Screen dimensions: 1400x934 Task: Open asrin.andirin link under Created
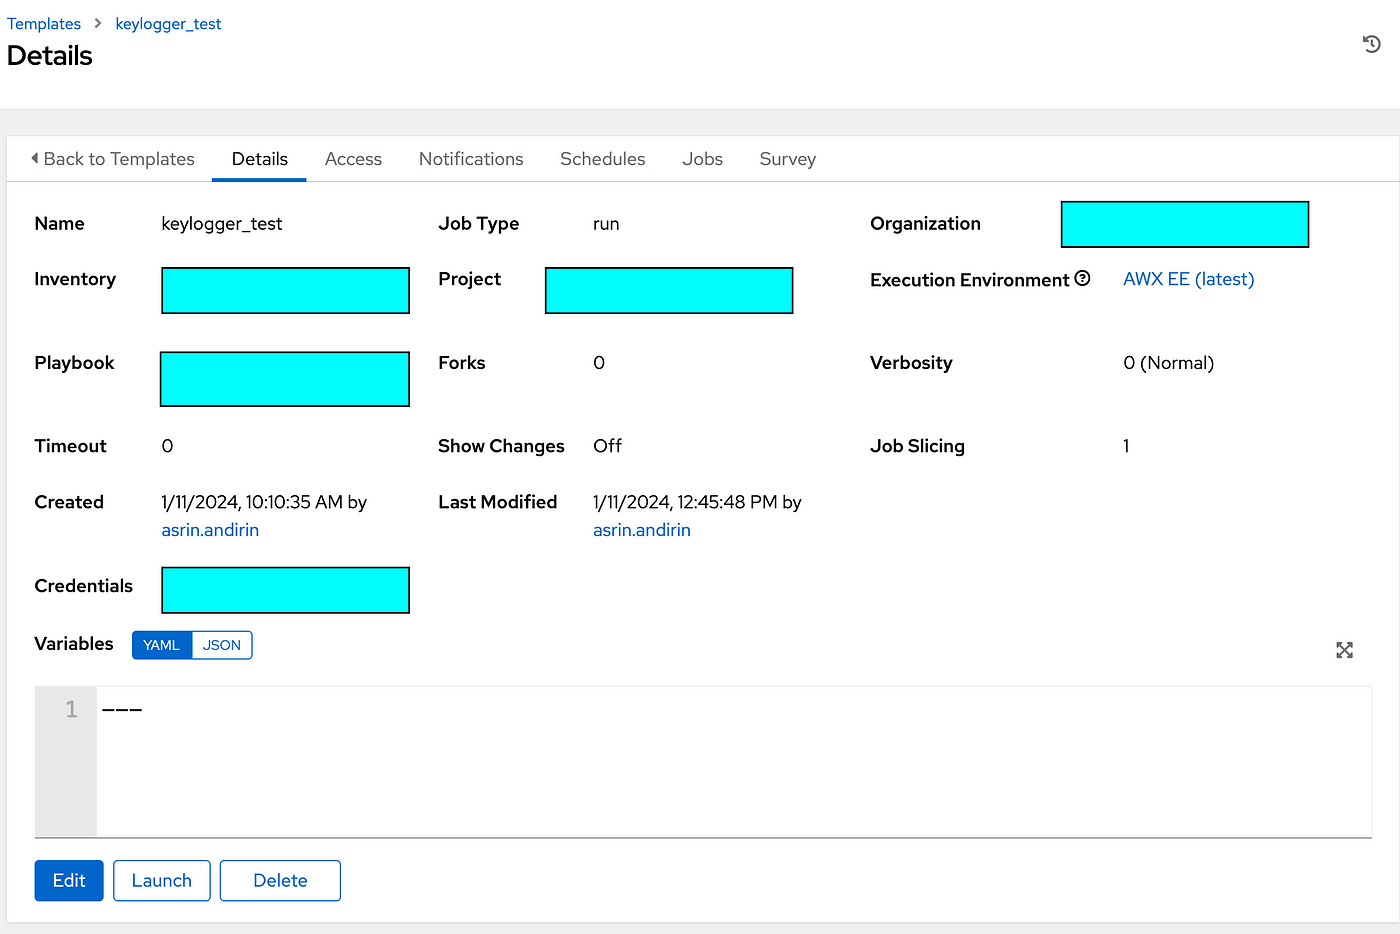pos(210,530)
